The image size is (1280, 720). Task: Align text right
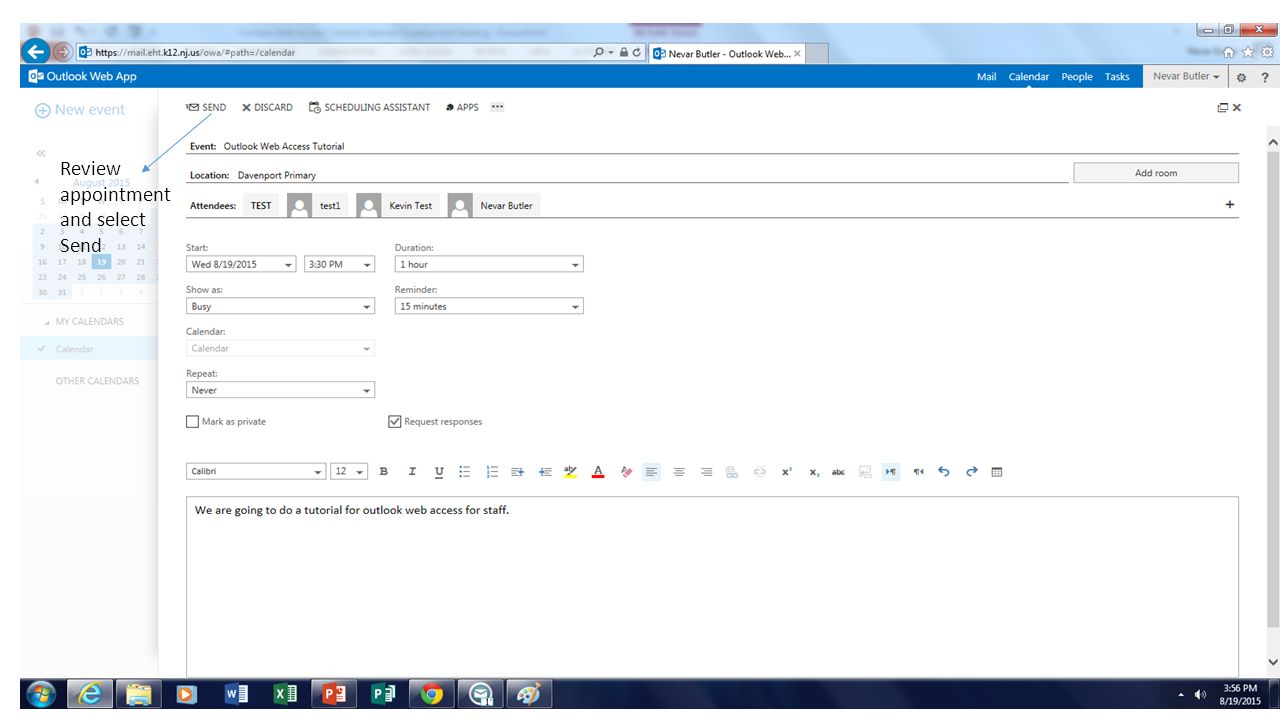(706, 472)
